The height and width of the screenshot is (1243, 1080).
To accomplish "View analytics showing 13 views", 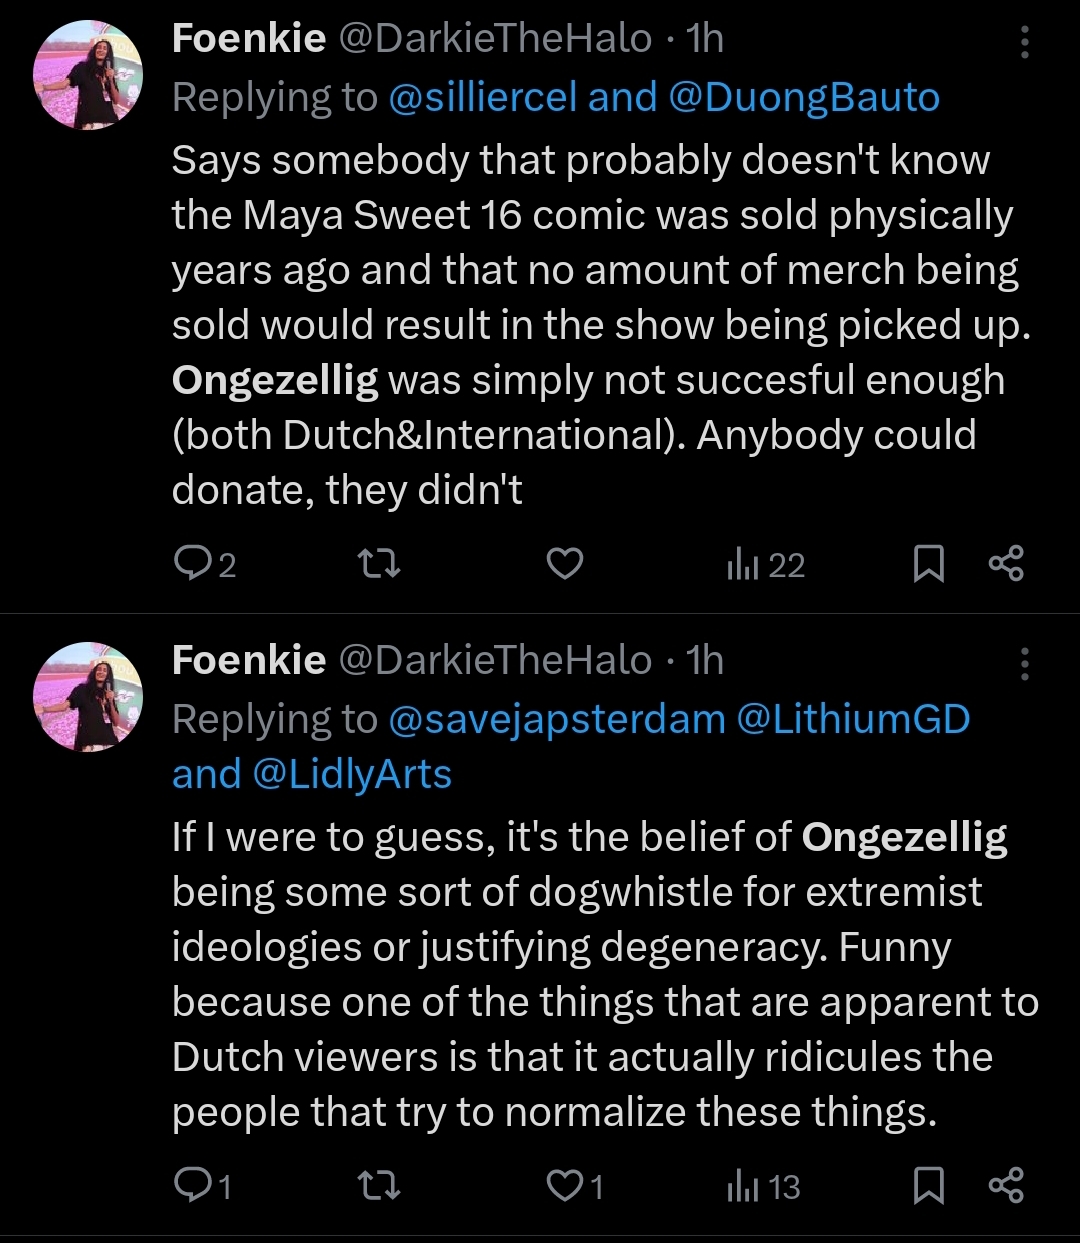I will tap(764, 1186).
